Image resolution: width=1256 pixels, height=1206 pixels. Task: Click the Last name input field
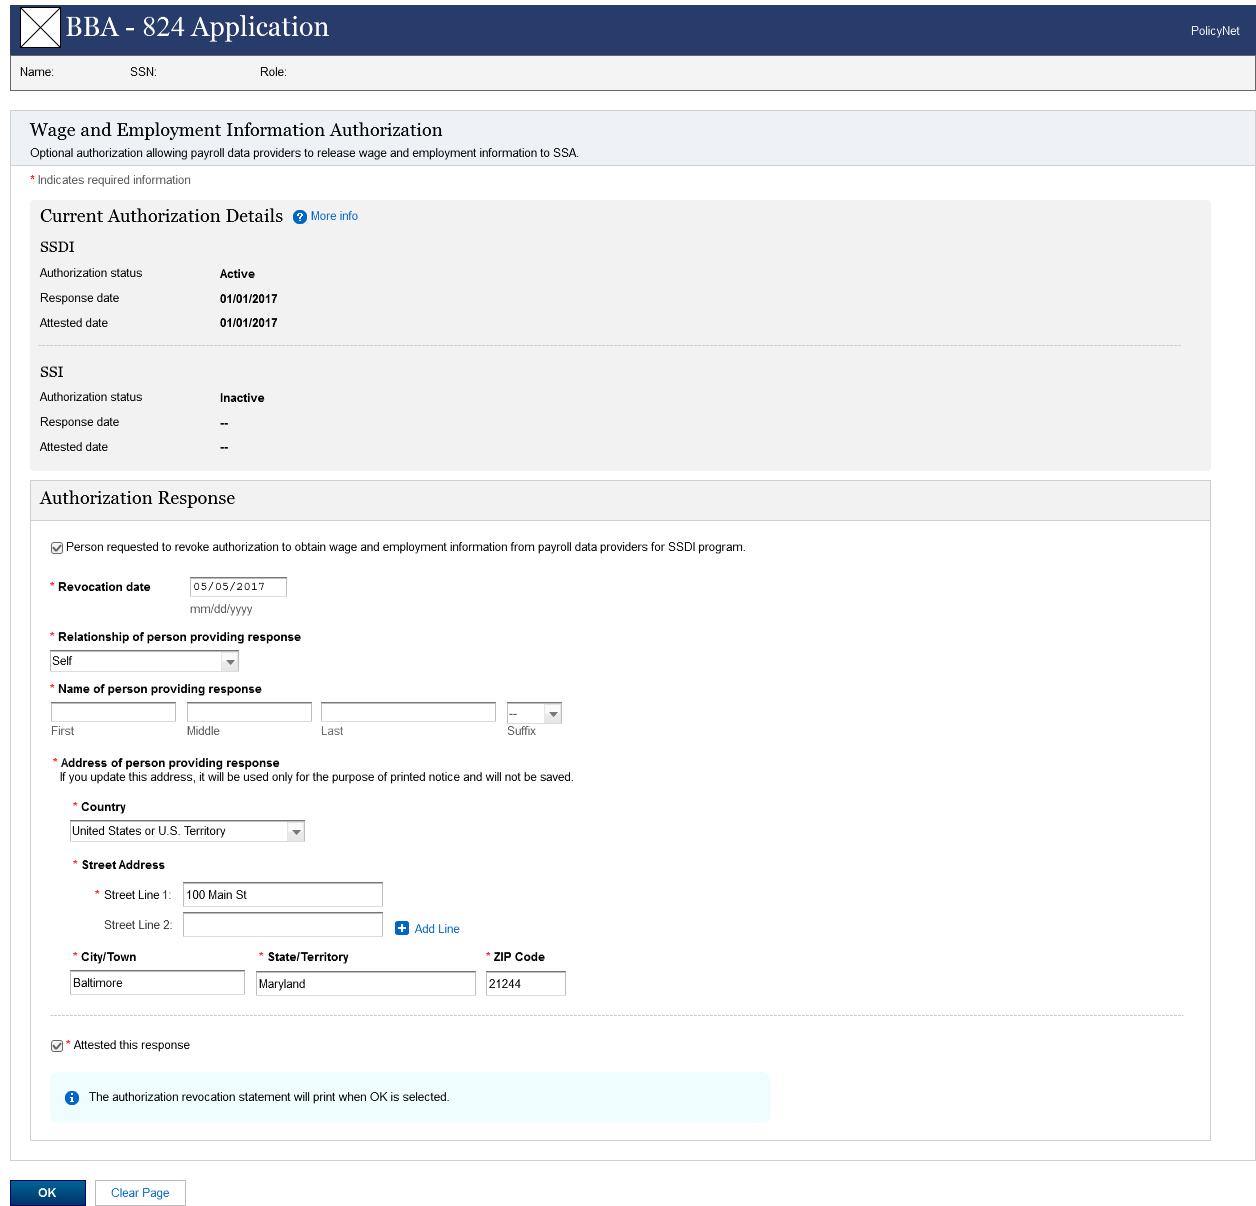(408, 712)
